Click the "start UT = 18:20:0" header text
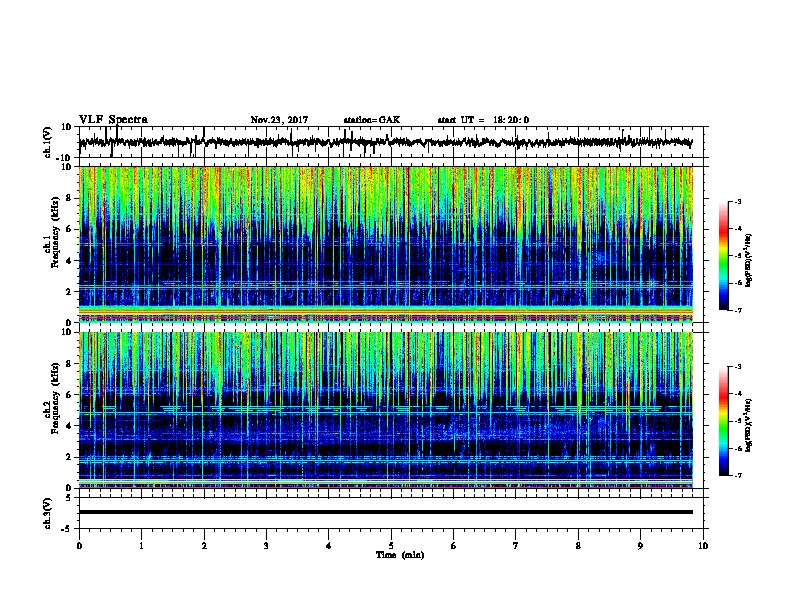 [x=483, y=120]
